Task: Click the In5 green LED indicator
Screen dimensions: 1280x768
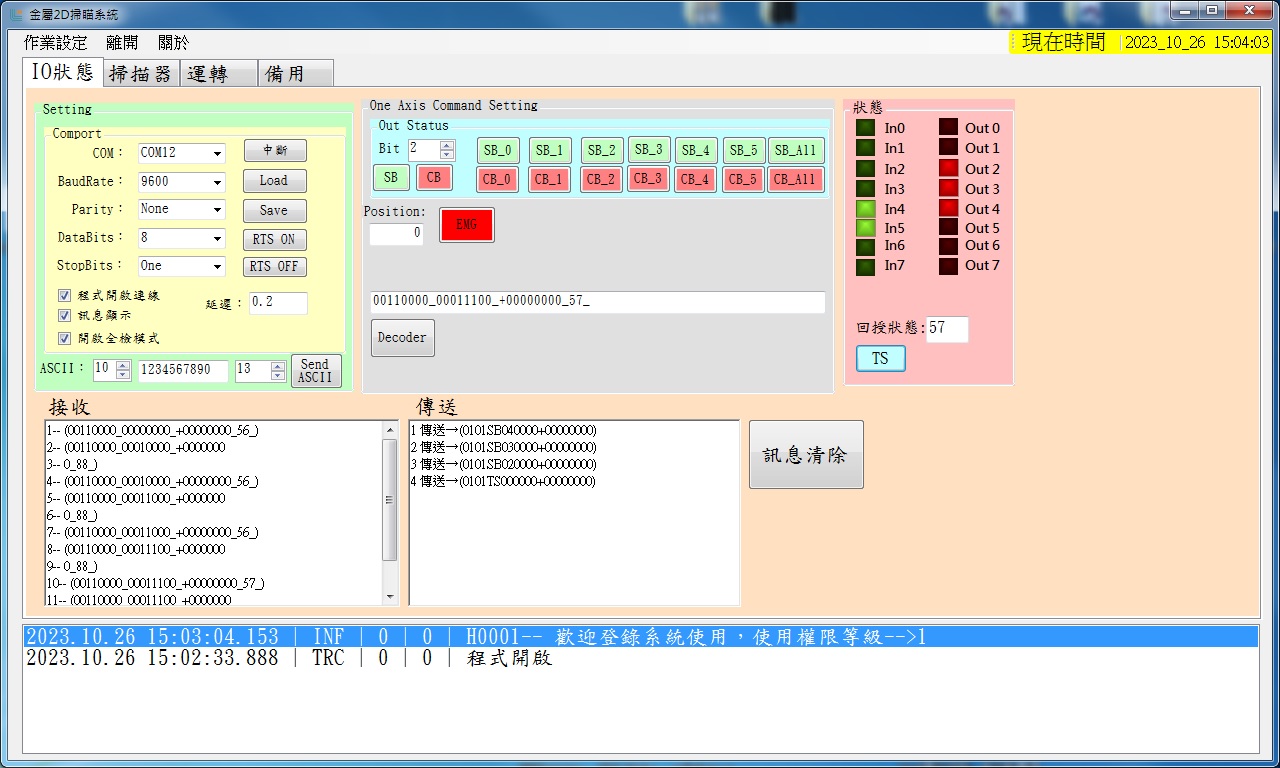Action: (866, 228)
